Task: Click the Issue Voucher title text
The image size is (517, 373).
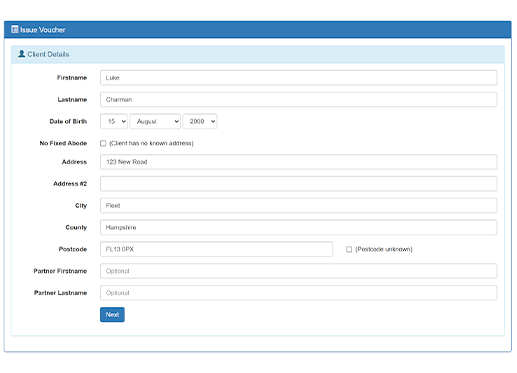Action: click(43, 30)
